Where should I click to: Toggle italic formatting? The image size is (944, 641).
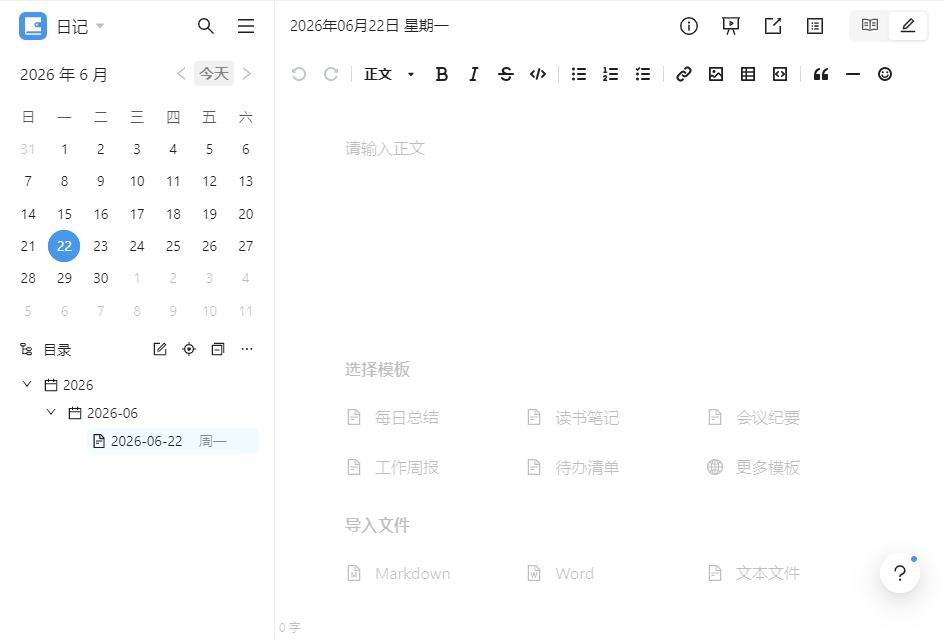pos(474,74)
